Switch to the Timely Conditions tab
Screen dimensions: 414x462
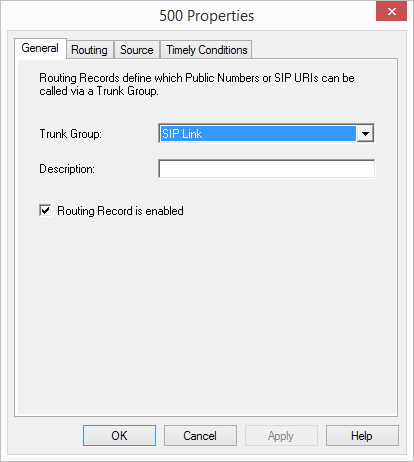[207, 50]
